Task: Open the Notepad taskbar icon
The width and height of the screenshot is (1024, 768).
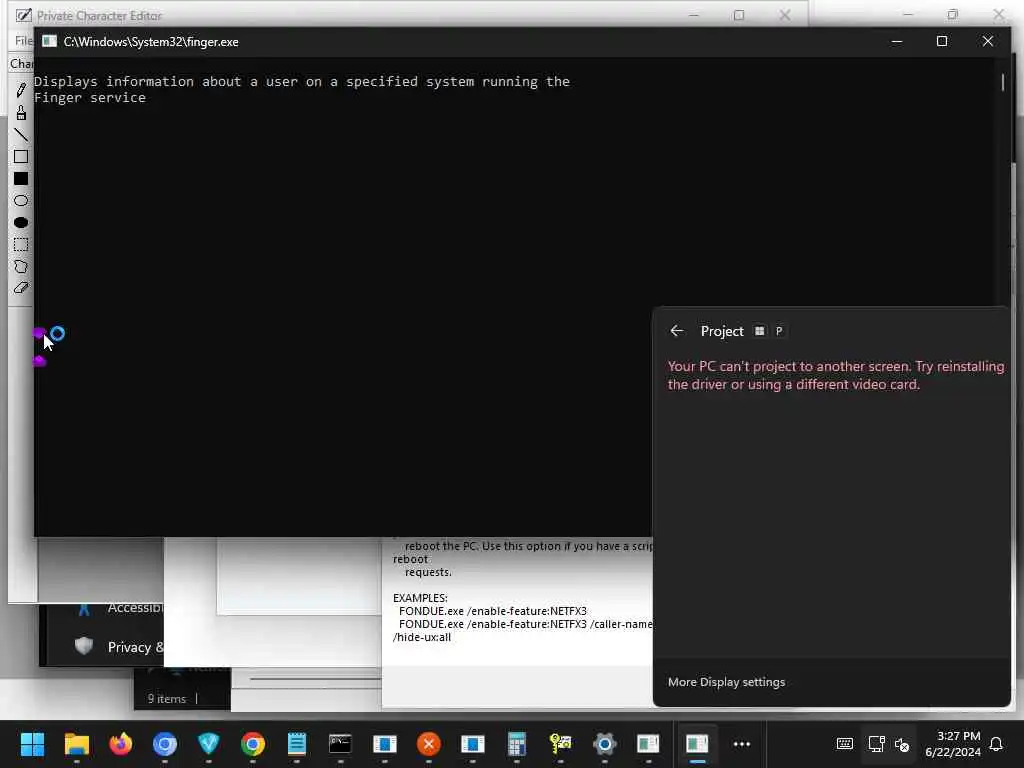Action: [x=296, y=744]
